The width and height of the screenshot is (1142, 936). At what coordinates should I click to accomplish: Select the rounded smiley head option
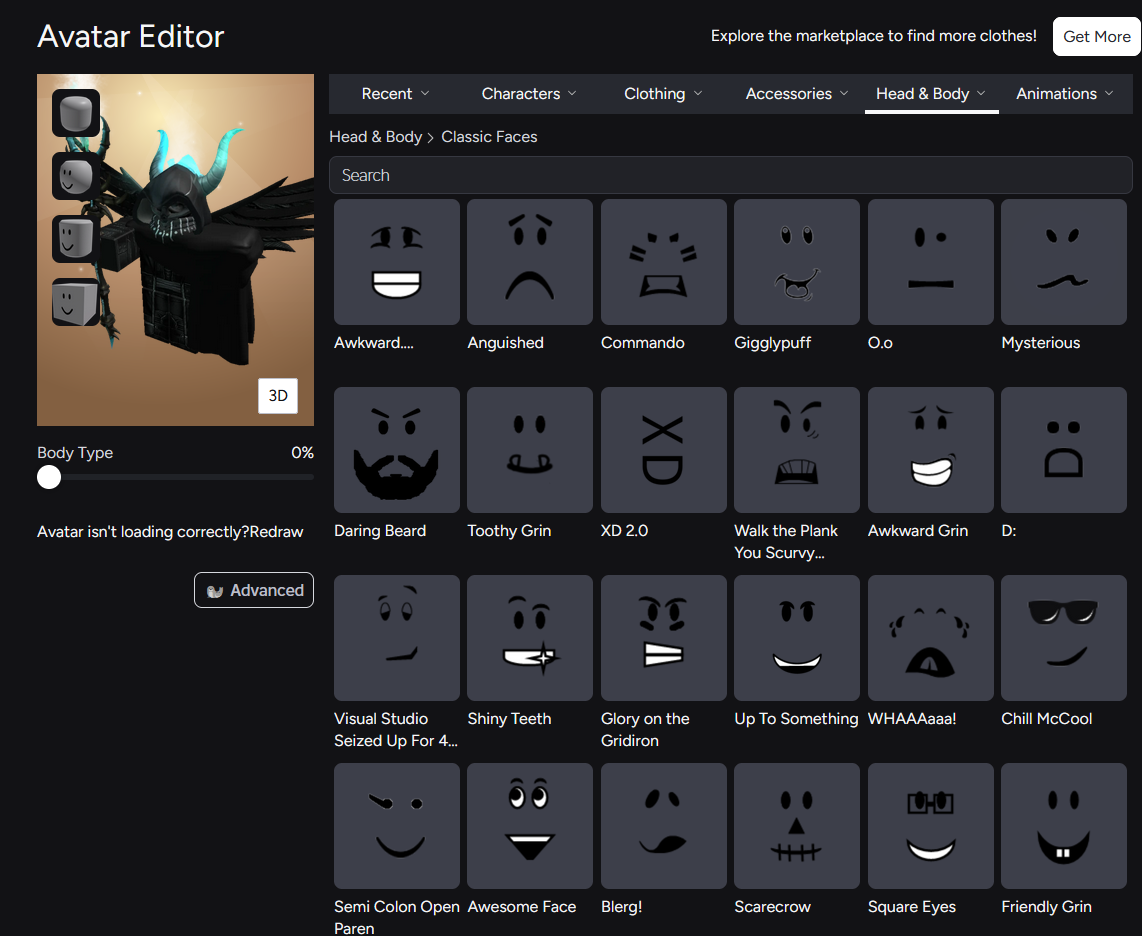76,176
